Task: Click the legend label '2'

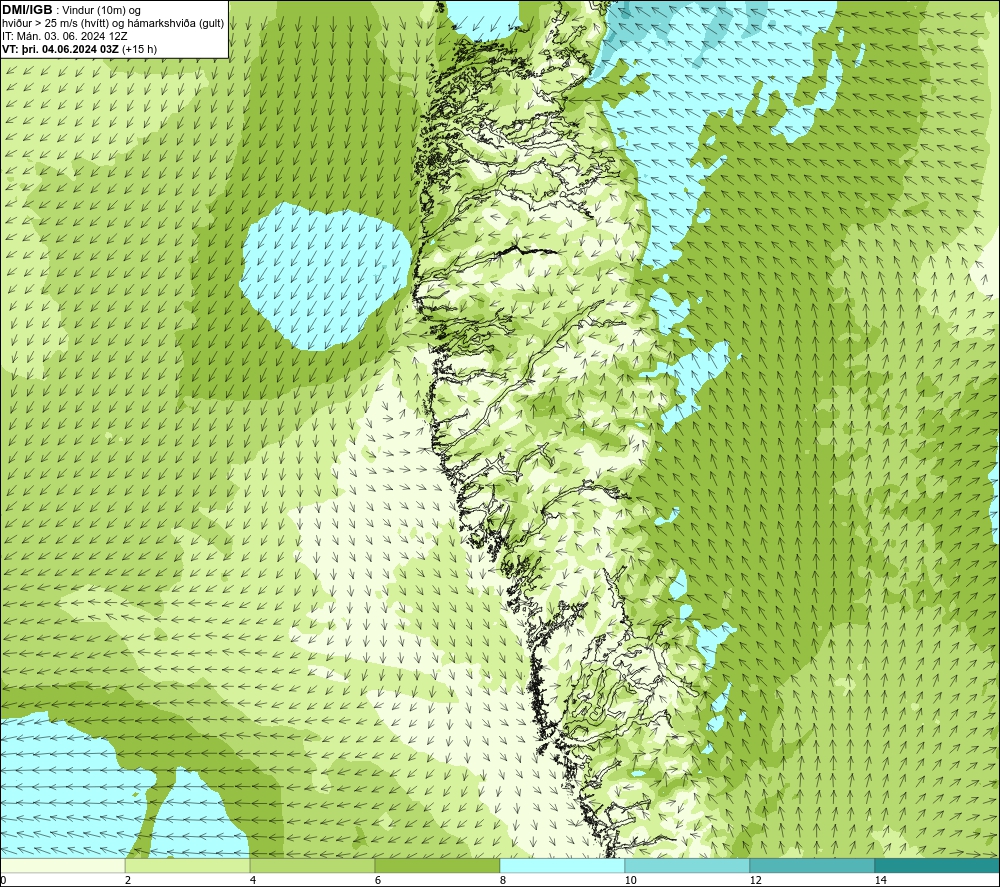Action: point(128,881)
